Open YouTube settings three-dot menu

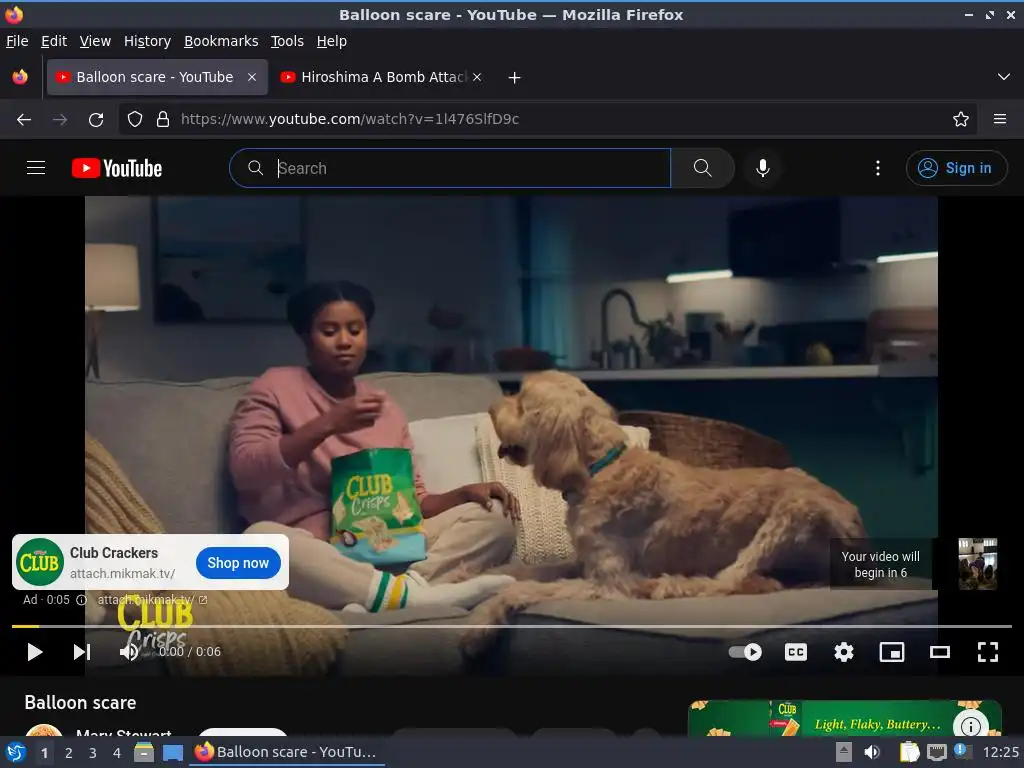[877, 168]
